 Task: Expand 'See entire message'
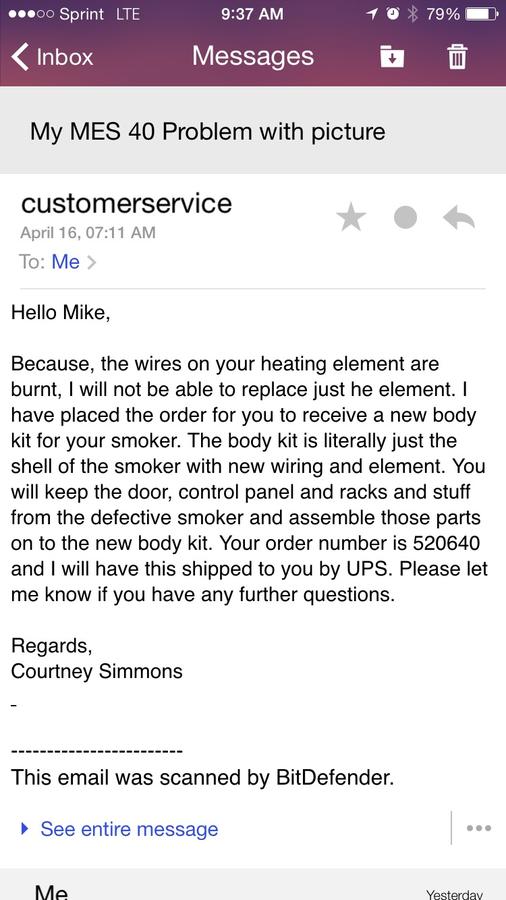pyautogui.click(x=129, y=829)
